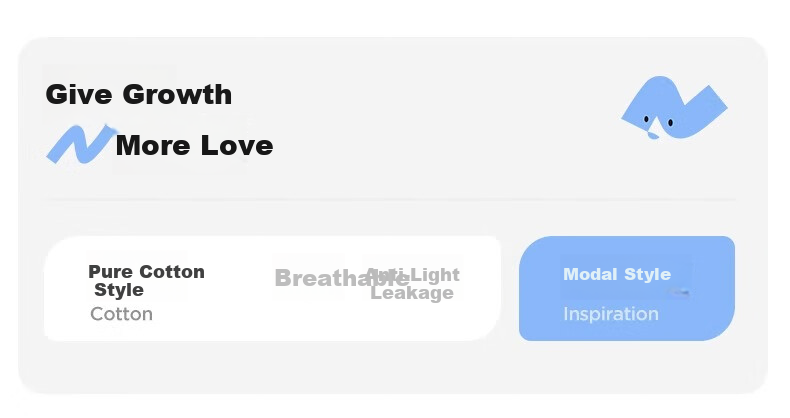Switch to the Modal Style tab

617,274
